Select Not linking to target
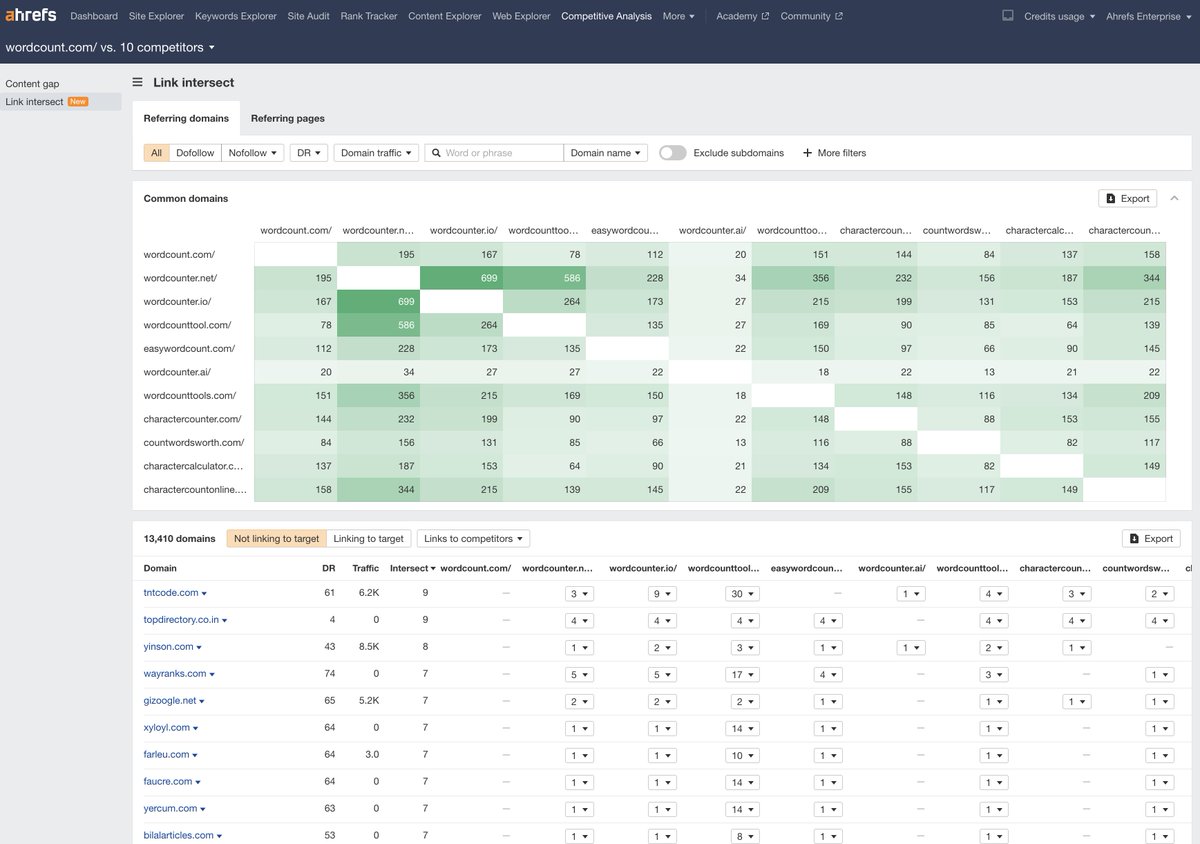The height and width of the screenshot is (844, 1200). click(x=277, y=539)
